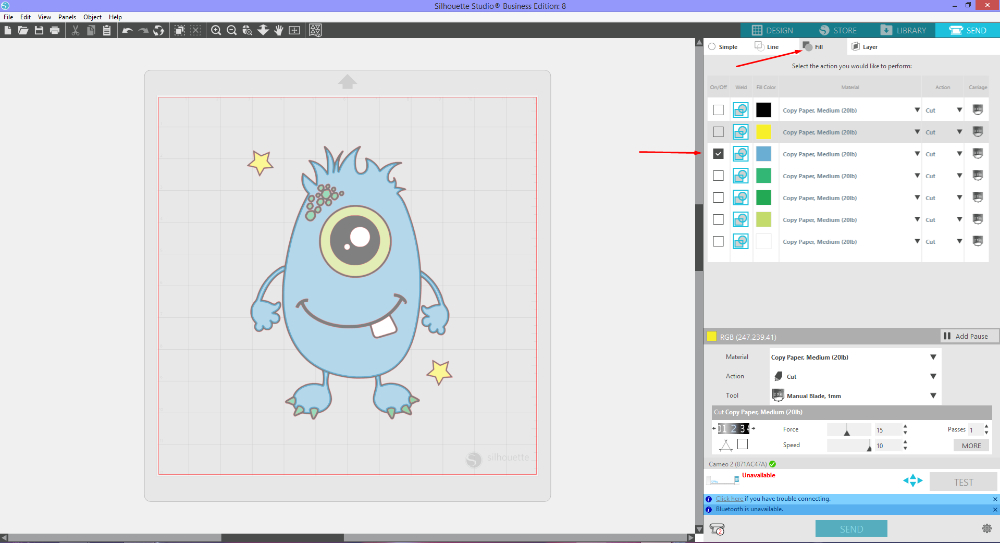Image resolution: width=1000 pixels, height=543 pixels.
Task: Expand Material dropdown in blue row
Action: coord(917,154)
